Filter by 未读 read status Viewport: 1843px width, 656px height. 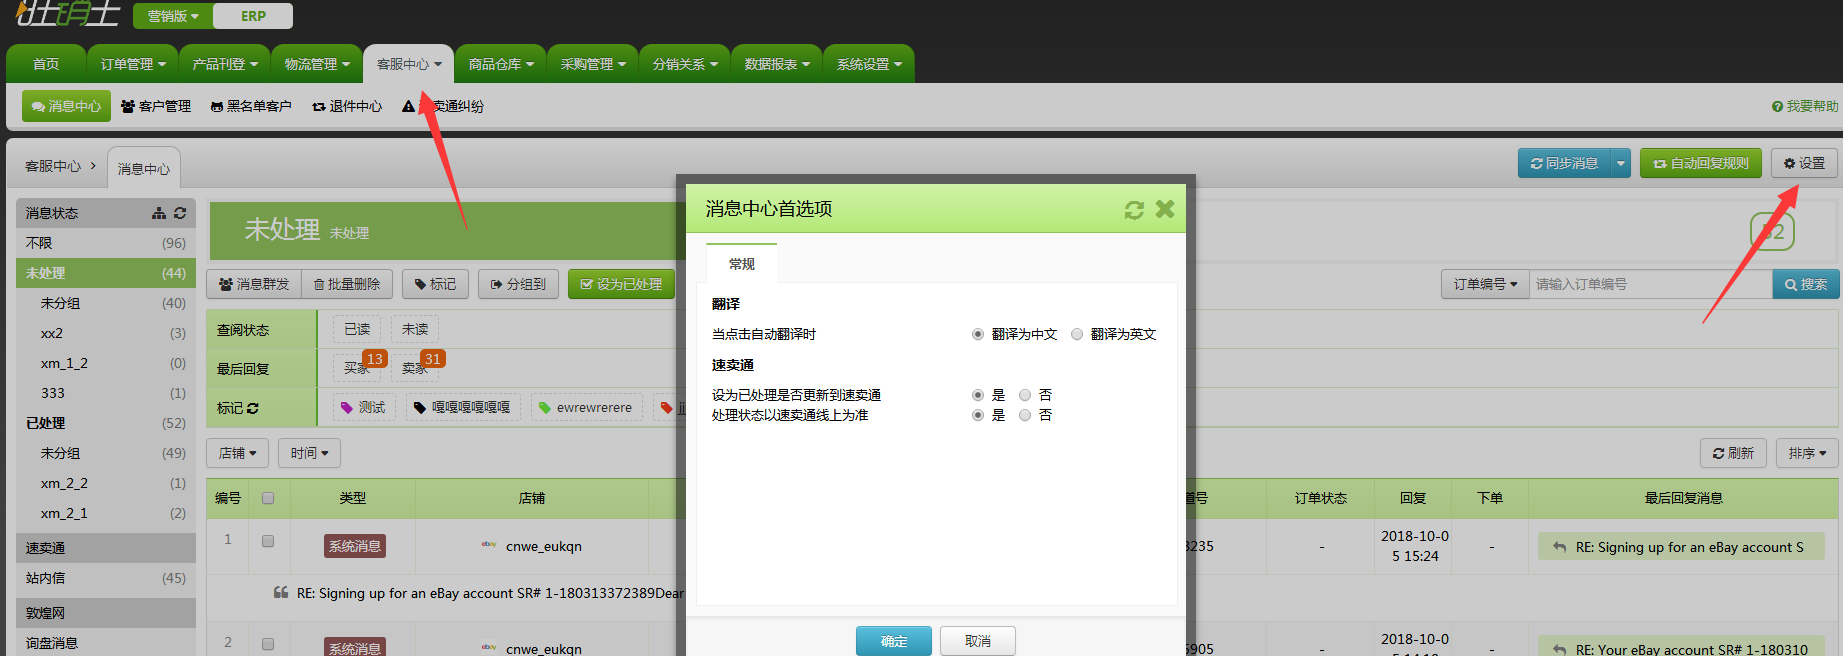click(x=415, y=329)
